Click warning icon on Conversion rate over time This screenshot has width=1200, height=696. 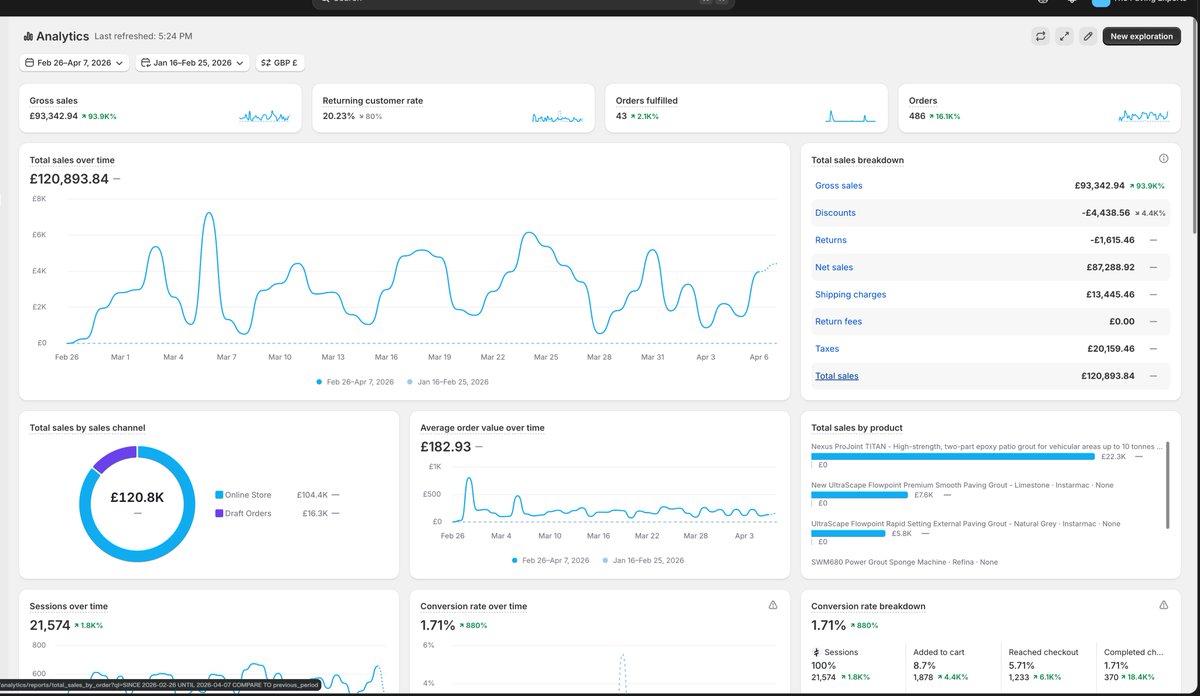point(772,605)
